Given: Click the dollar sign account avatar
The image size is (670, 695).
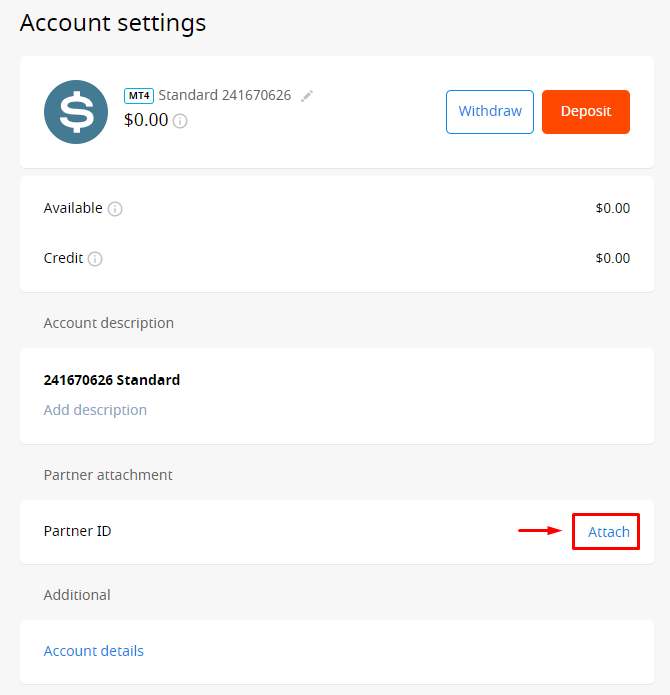Looking at the screenshot, I should coord(76,112).
